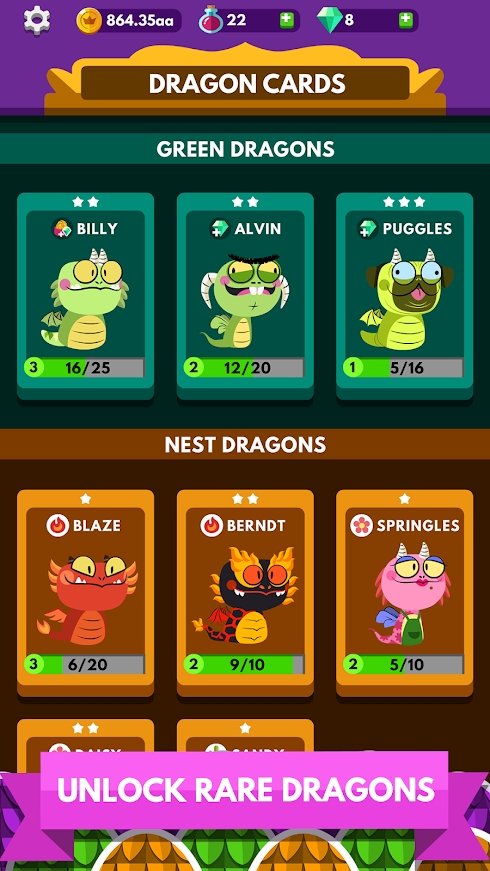Viewport: 490px width, 871px height.
Task: Buy more gems with plus button
Action: [x=406, y=21]
